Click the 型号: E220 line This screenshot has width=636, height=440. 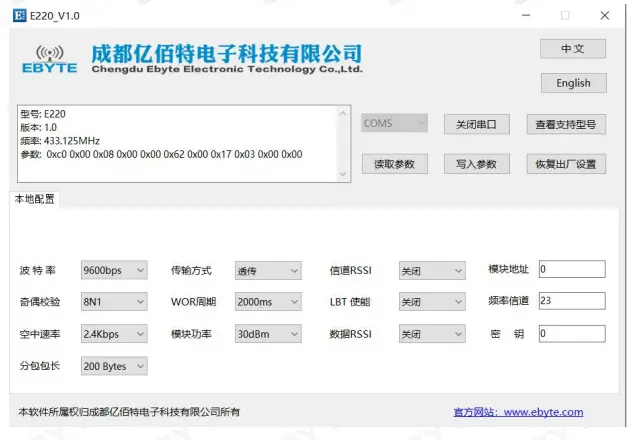point(43,114)
